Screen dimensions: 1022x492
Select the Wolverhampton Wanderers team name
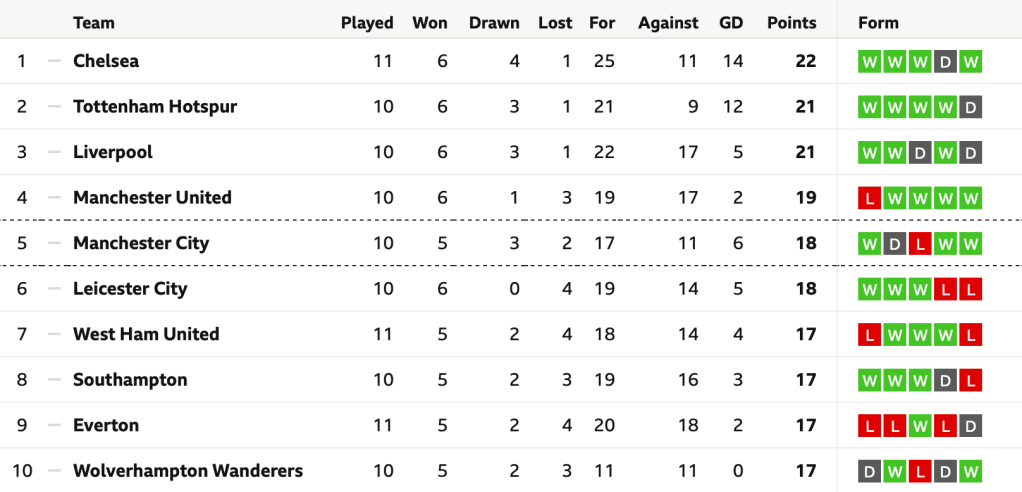point(188,471)
